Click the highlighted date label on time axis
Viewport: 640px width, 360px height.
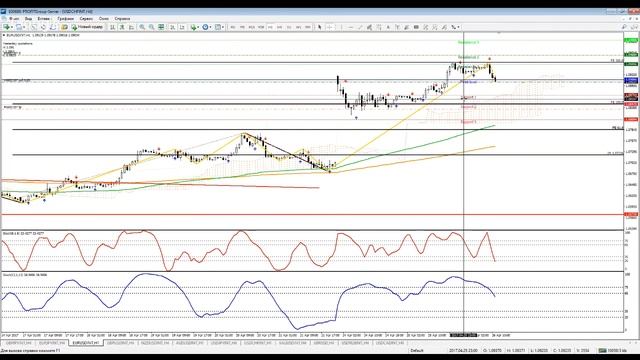(463, 335)
